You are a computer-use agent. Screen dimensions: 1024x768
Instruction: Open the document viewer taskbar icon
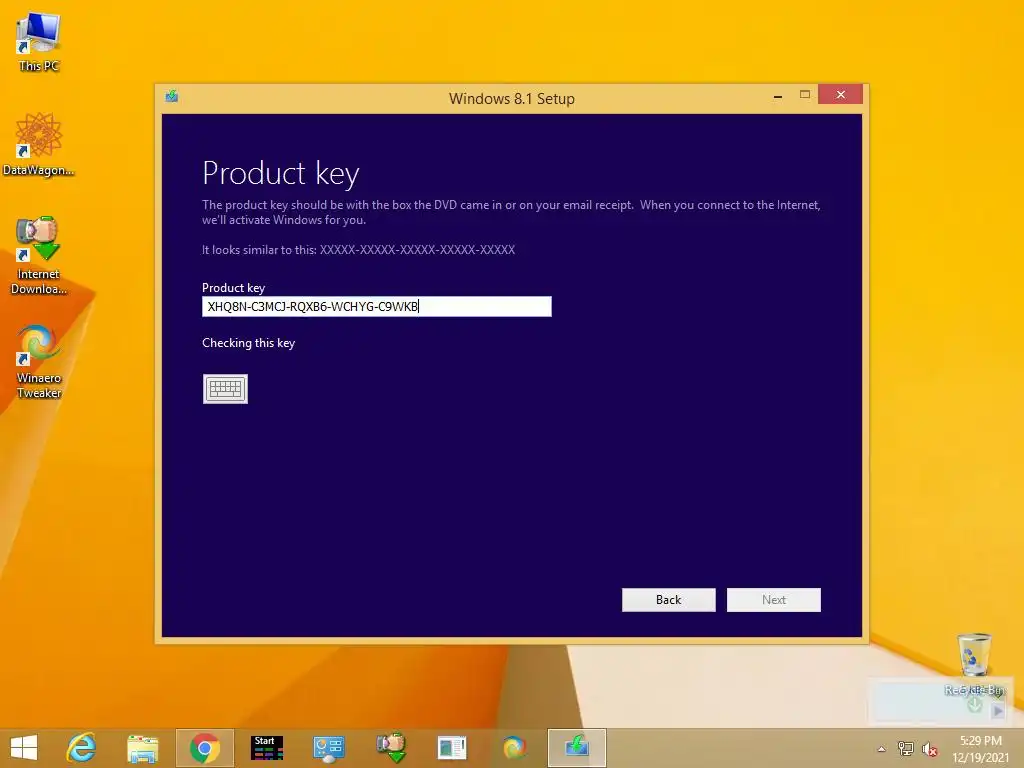click(x=452, y=748)
